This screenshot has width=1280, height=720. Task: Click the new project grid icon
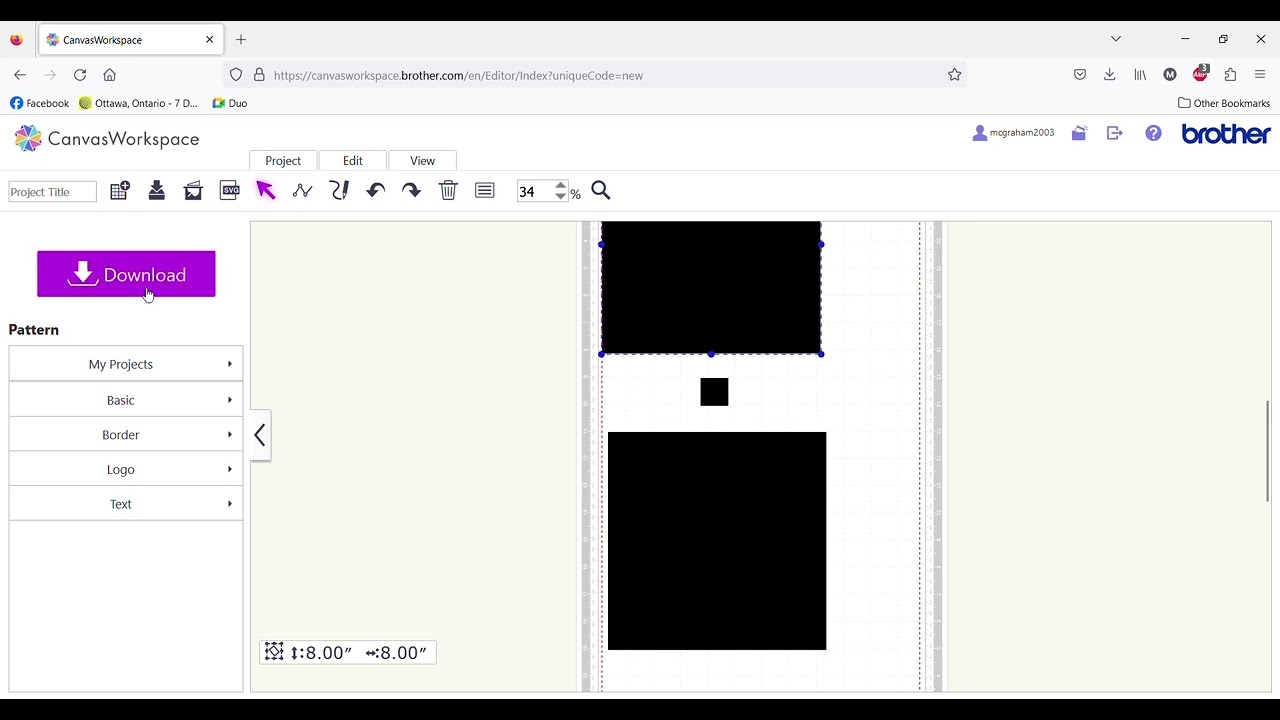pyautogui.click(x=119, y=191)
